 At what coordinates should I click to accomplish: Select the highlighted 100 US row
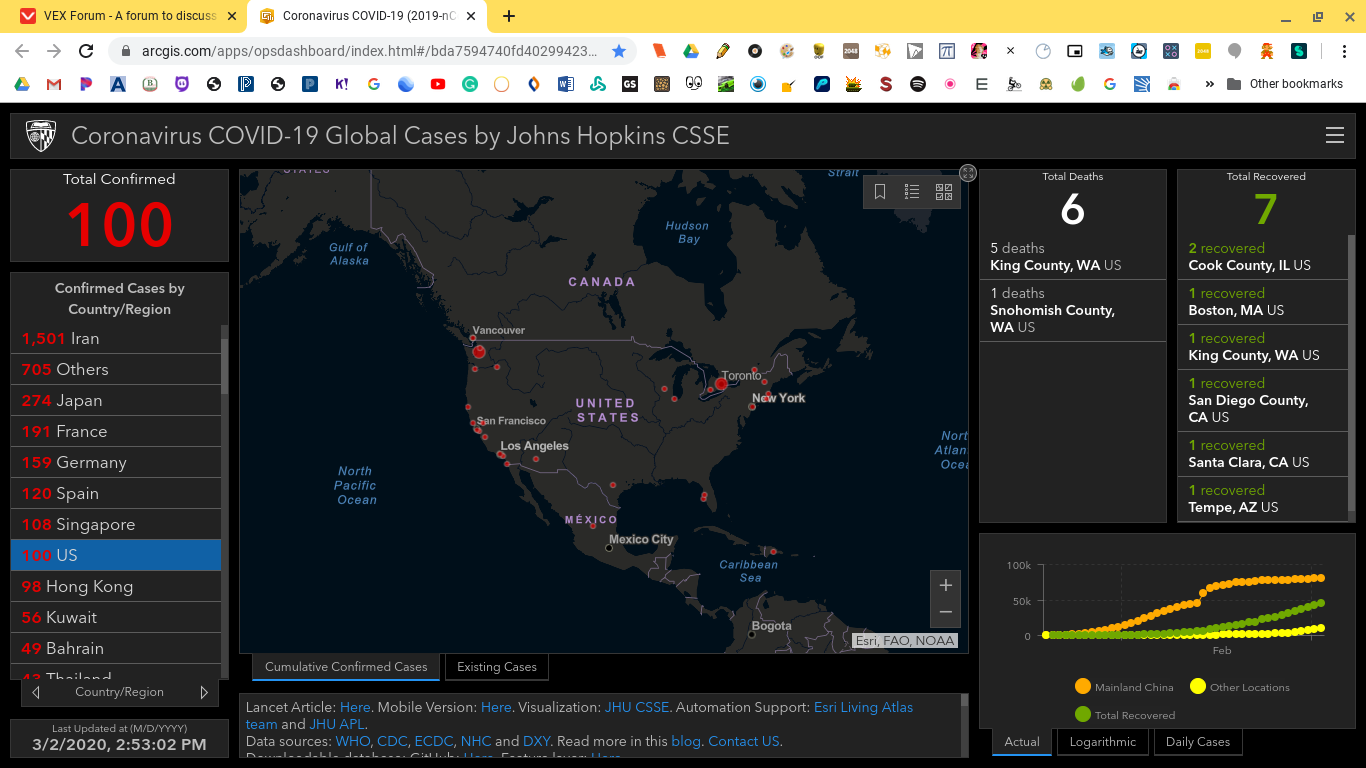click(x=116, y=555)
